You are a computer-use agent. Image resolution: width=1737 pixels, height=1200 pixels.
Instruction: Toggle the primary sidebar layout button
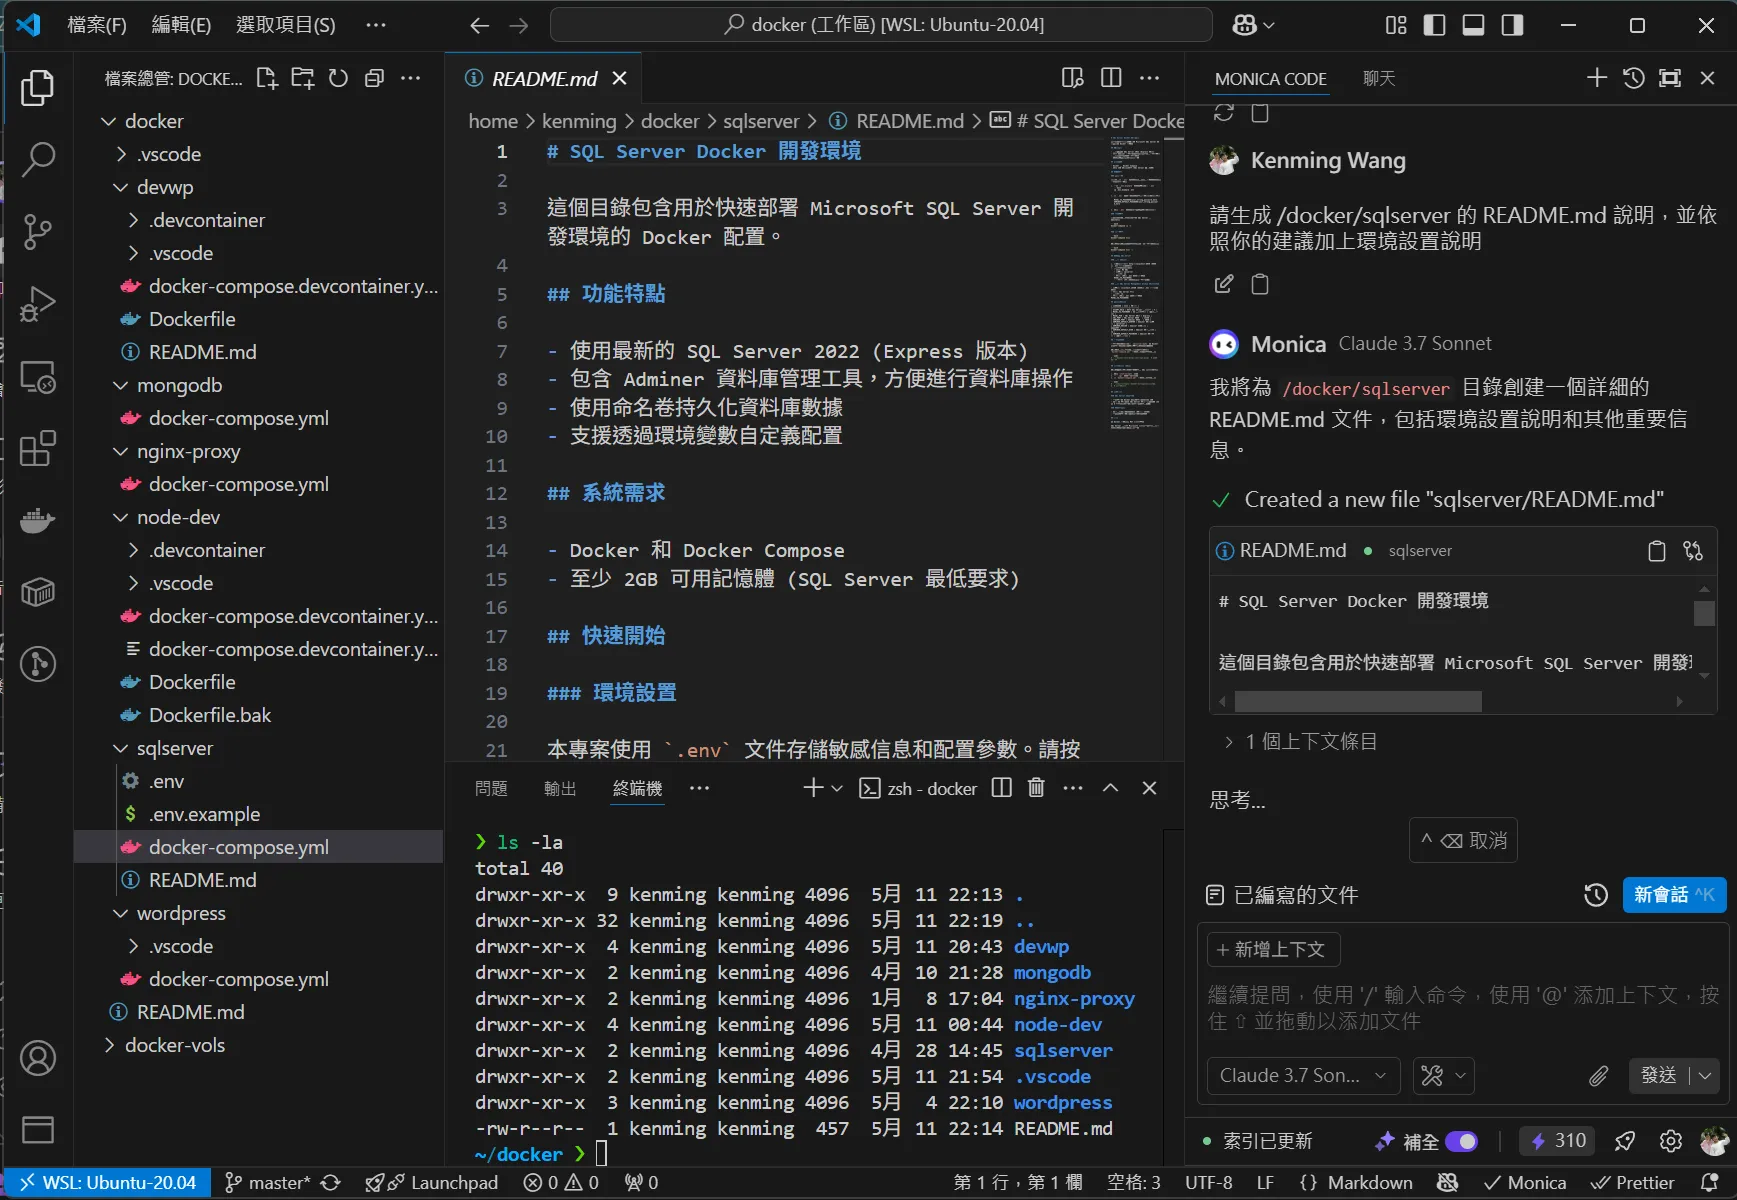[x=1434, y=25]
